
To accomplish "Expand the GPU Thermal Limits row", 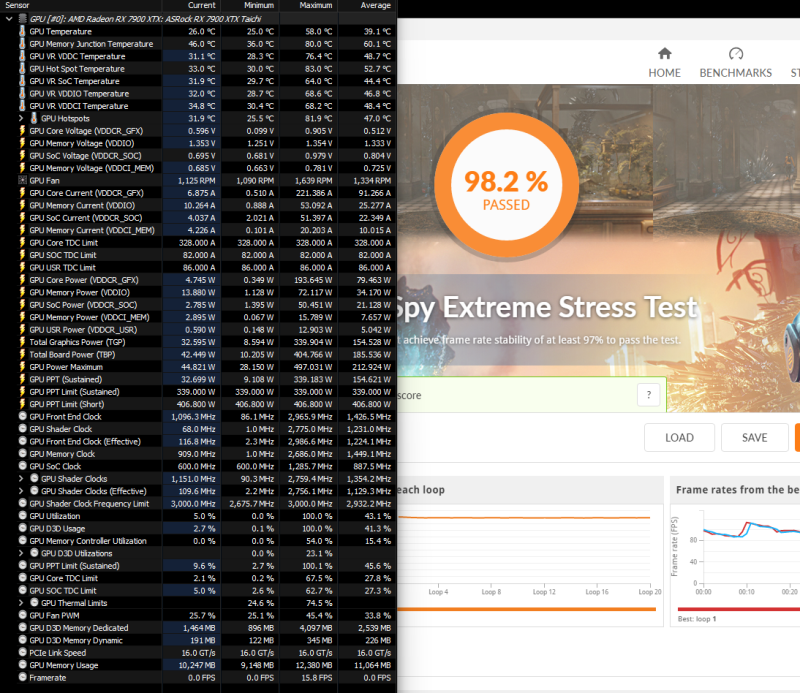I will coord(21,603).
